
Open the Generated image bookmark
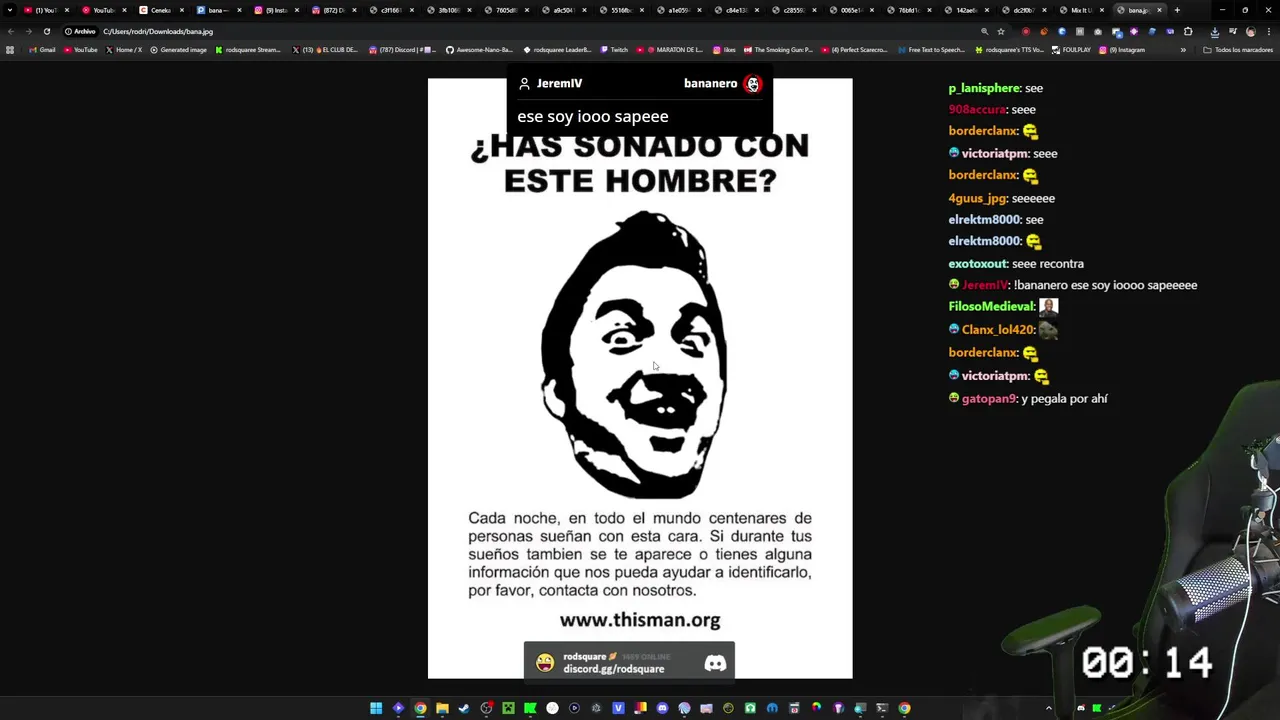179,49
